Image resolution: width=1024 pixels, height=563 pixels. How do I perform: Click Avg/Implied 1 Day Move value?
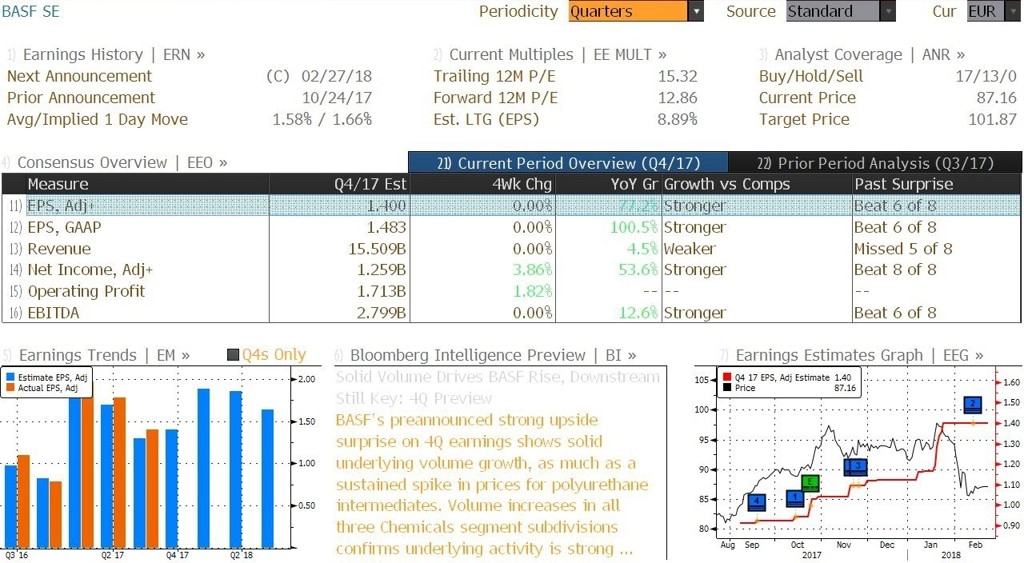point(322,119)
